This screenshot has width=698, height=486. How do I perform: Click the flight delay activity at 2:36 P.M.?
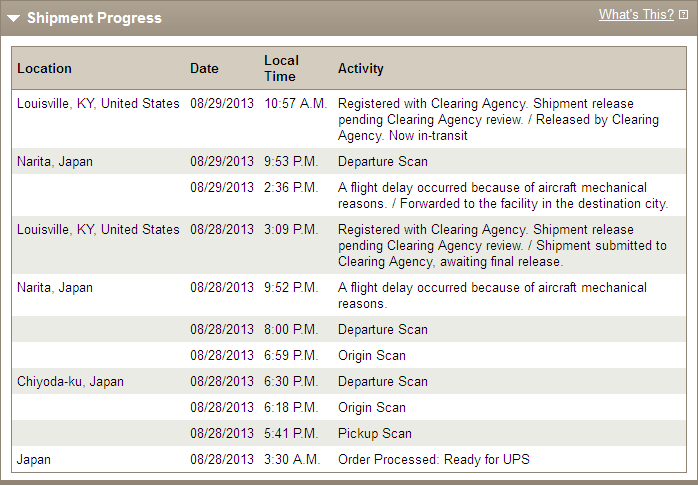(x=503, y=196)
